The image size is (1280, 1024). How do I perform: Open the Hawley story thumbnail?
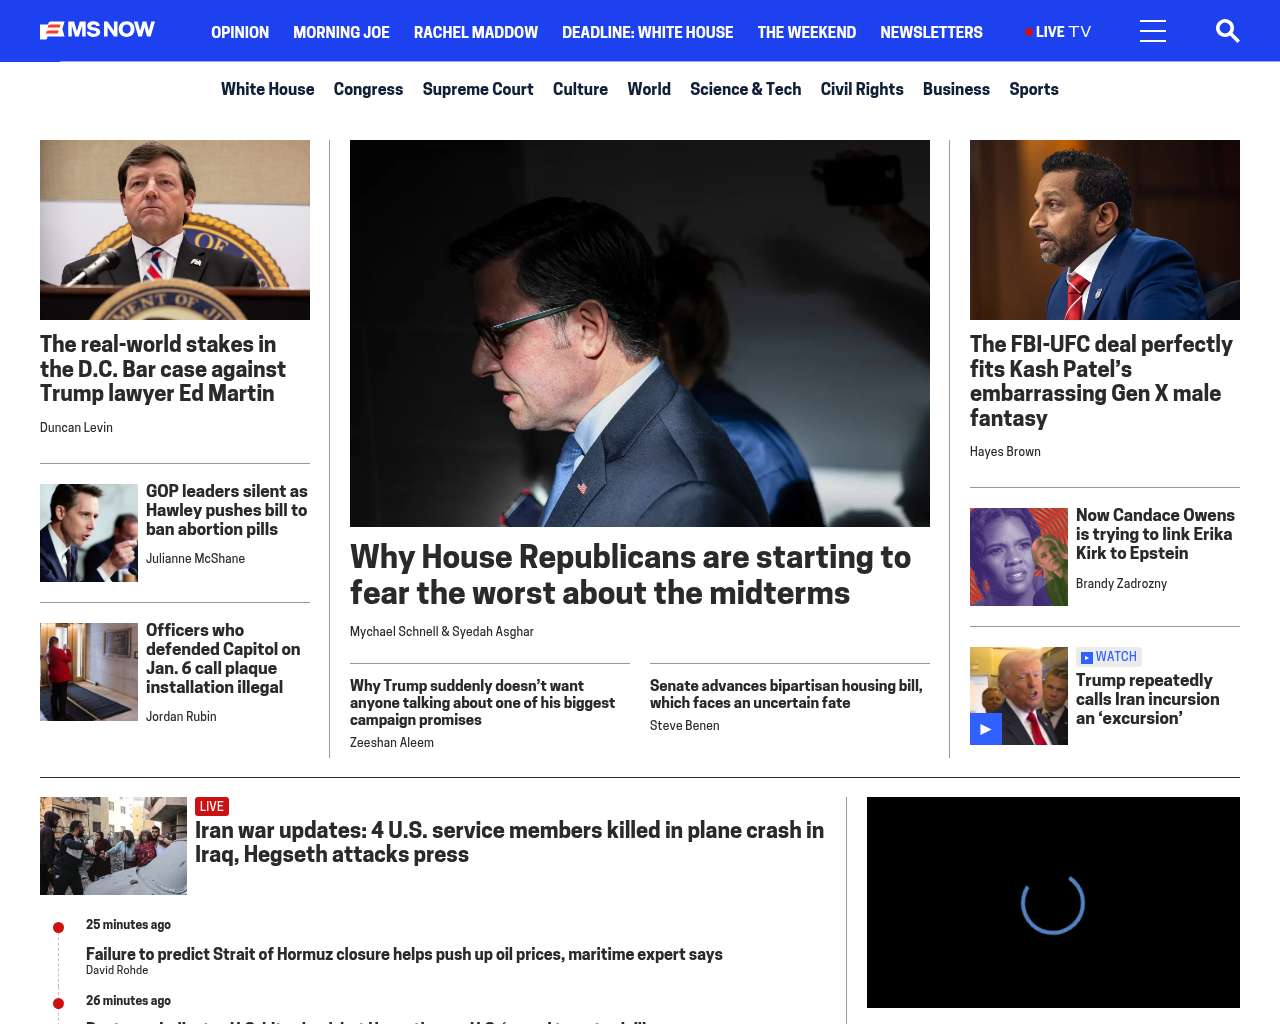click(89, 533)
